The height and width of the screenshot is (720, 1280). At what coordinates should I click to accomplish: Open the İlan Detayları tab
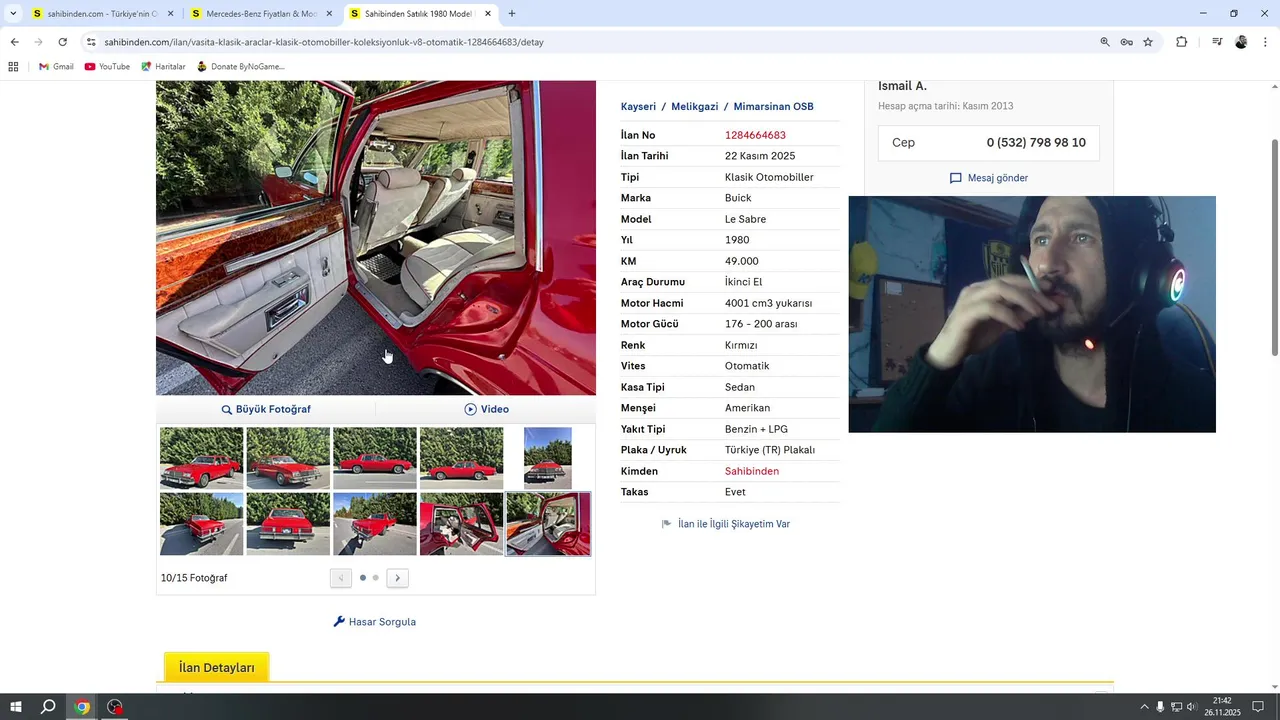[x=217, y=667]
